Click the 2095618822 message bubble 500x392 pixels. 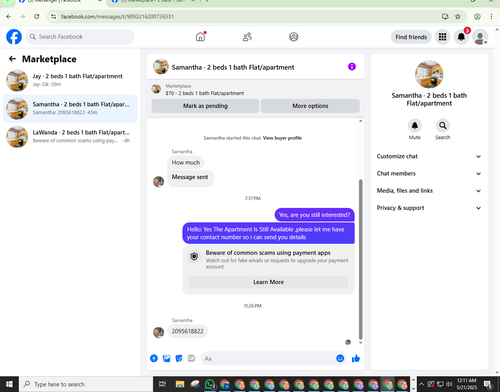[187, 331]
